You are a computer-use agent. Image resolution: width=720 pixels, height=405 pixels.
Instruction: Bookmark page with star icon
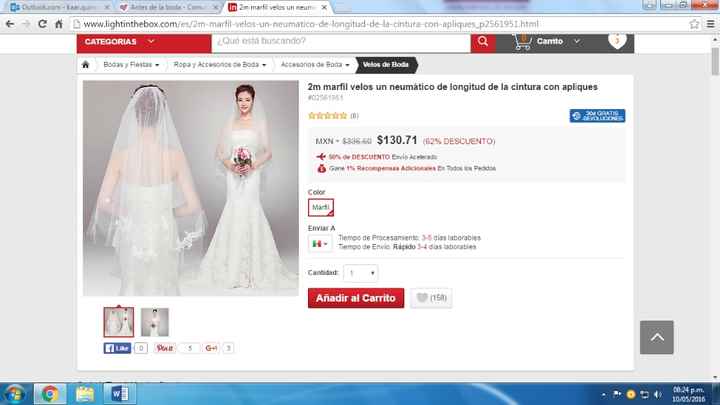click(x=694, y=24)
